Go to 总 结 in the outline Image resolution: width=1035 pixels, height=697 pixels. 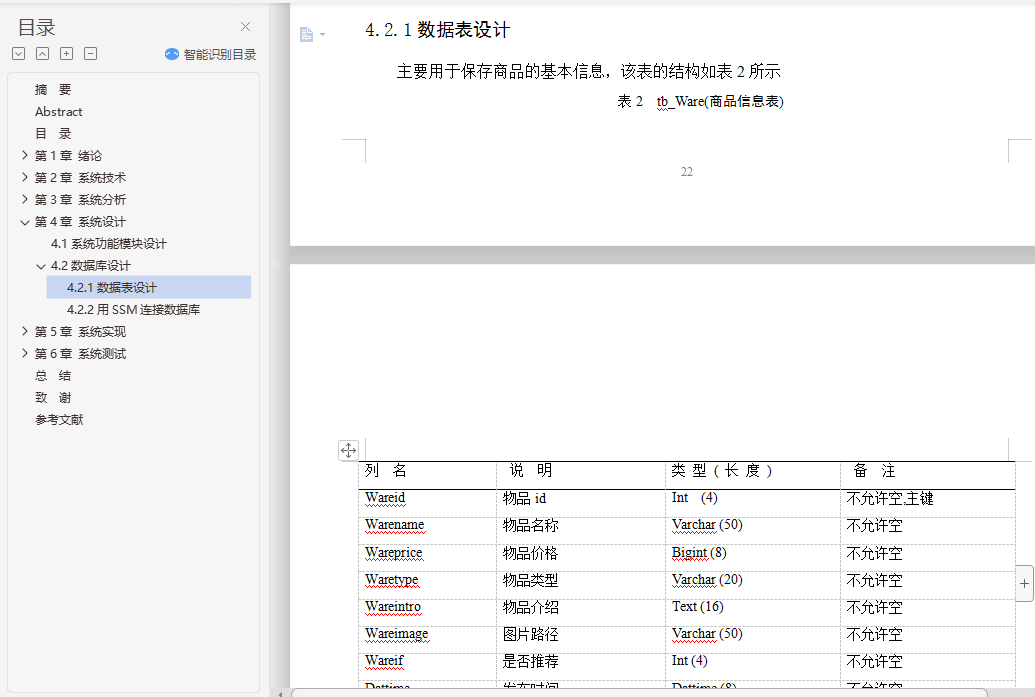pos(53,376)
